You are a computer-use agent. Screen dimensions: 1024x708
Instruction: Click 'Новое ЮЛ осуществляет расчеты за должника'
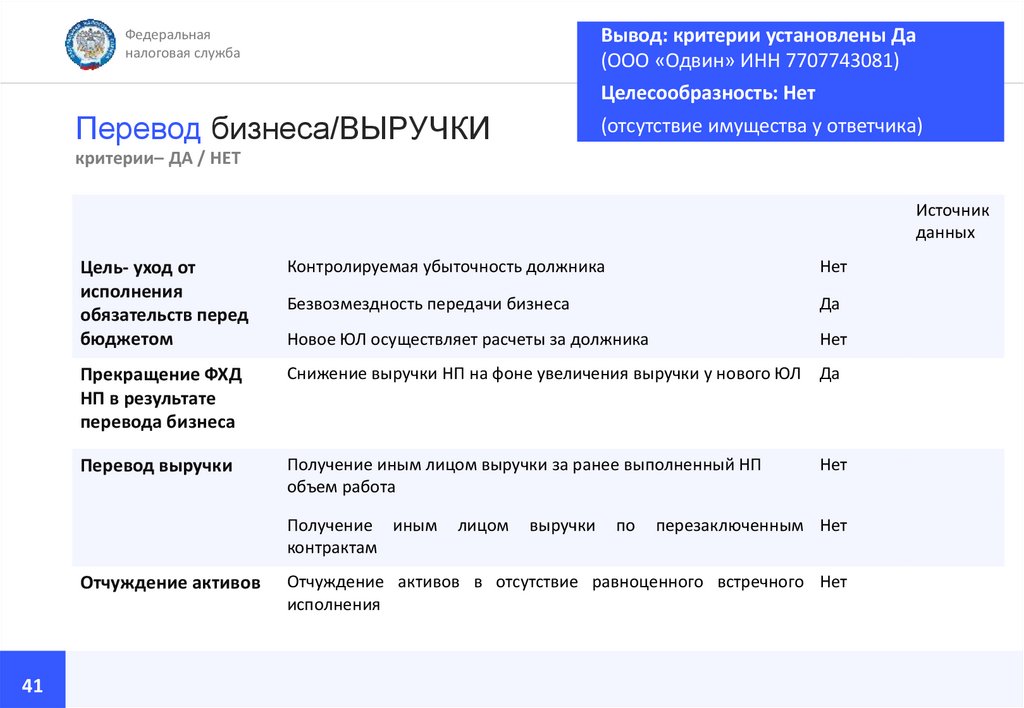468,340
